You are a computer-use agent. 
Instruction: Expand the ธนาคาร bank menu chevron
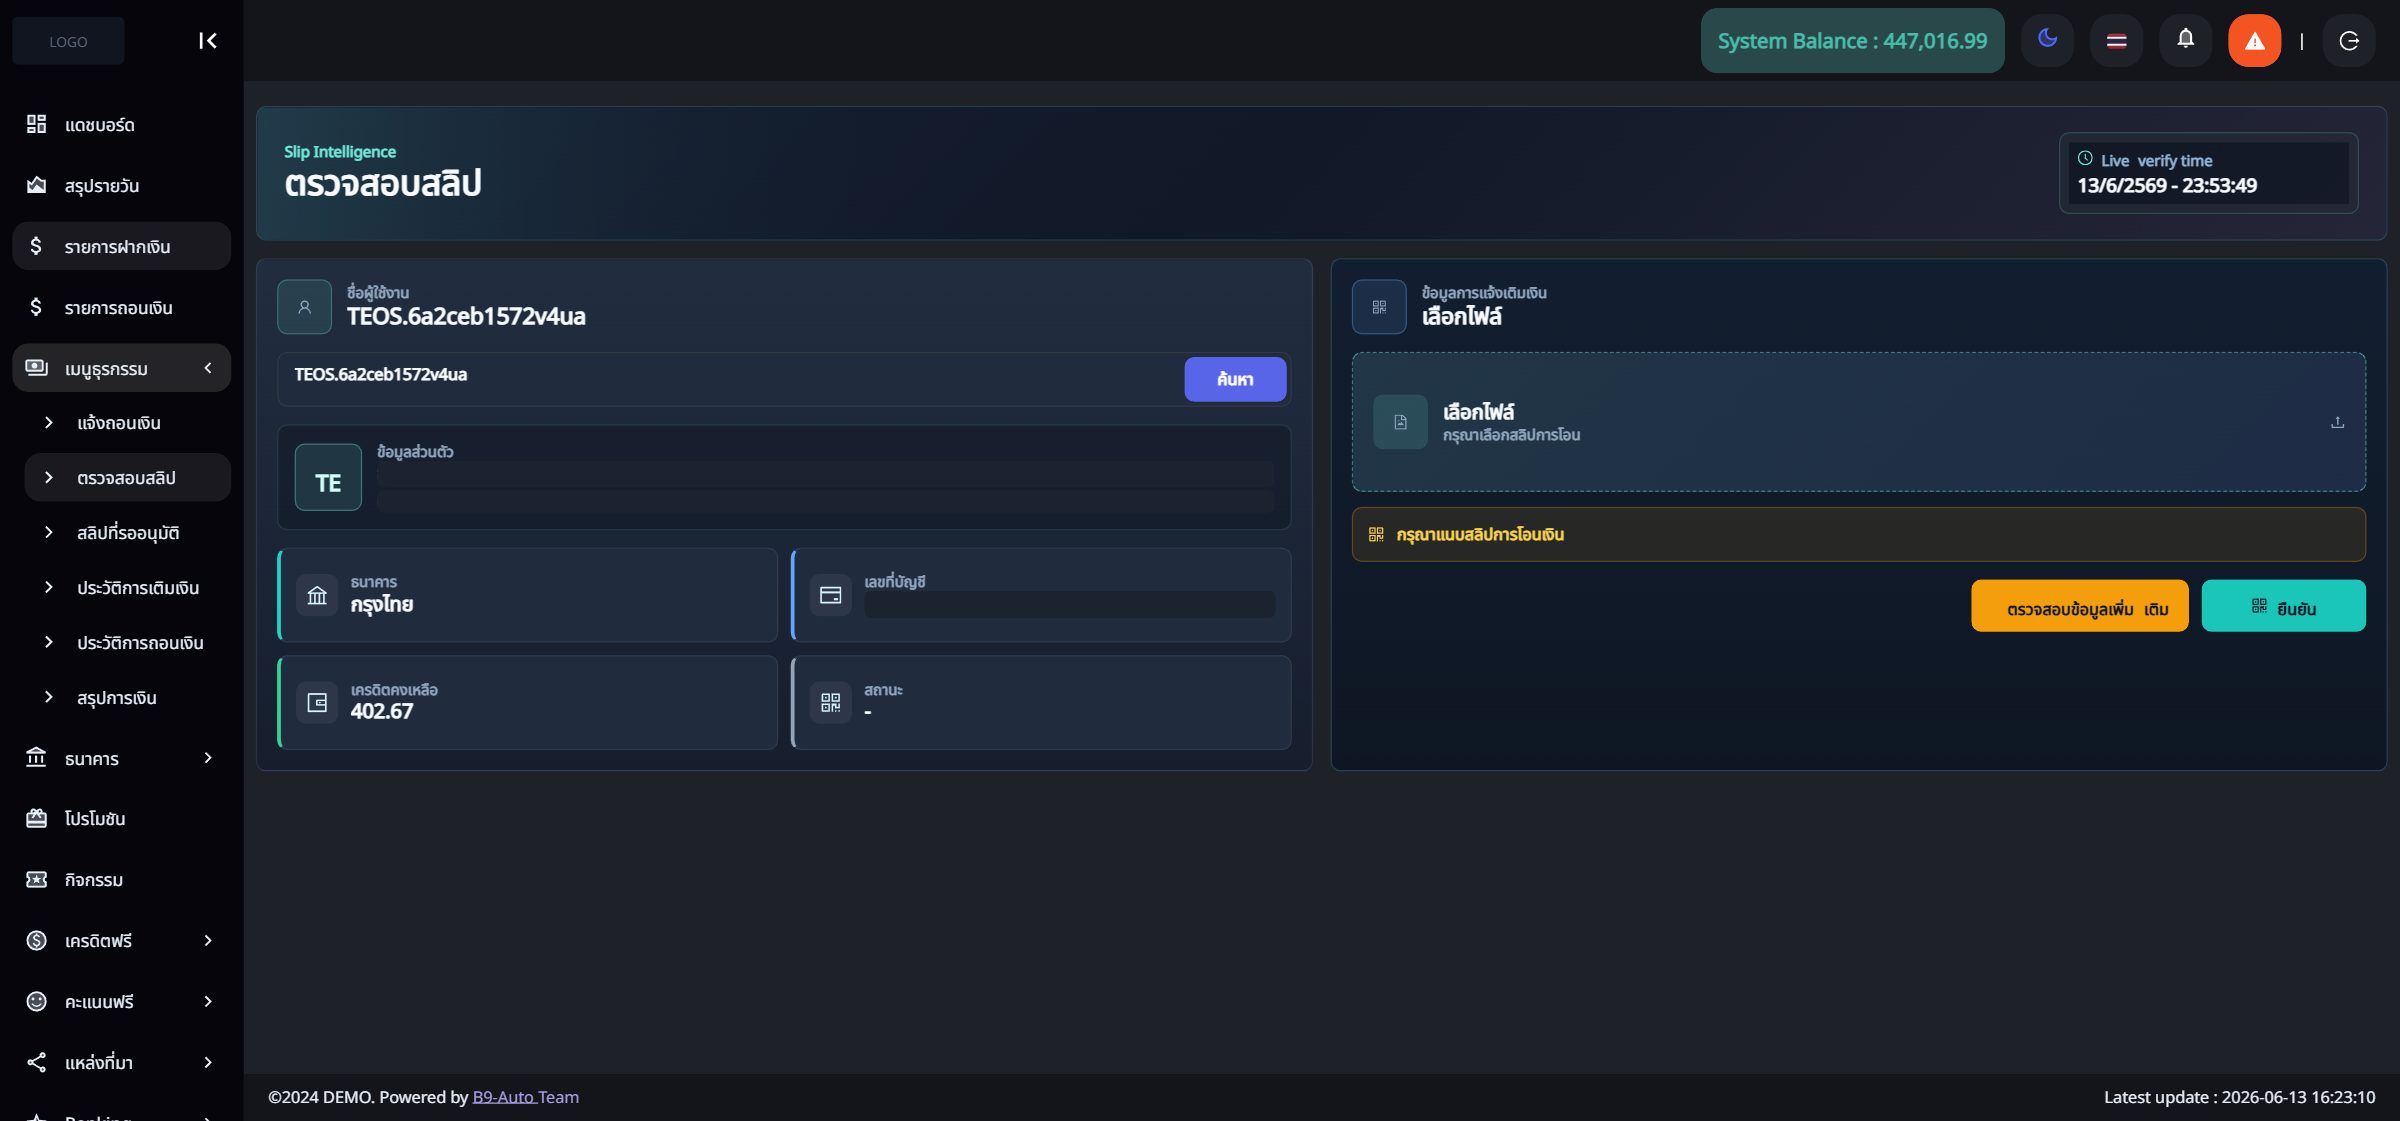pos(207,758)
